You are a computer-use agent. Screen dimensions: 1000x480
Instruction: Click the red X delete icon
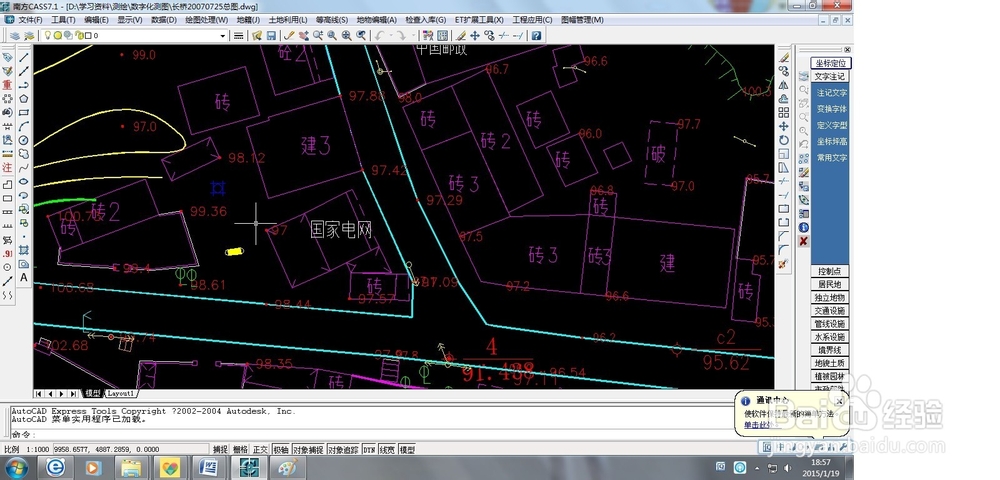804,241
